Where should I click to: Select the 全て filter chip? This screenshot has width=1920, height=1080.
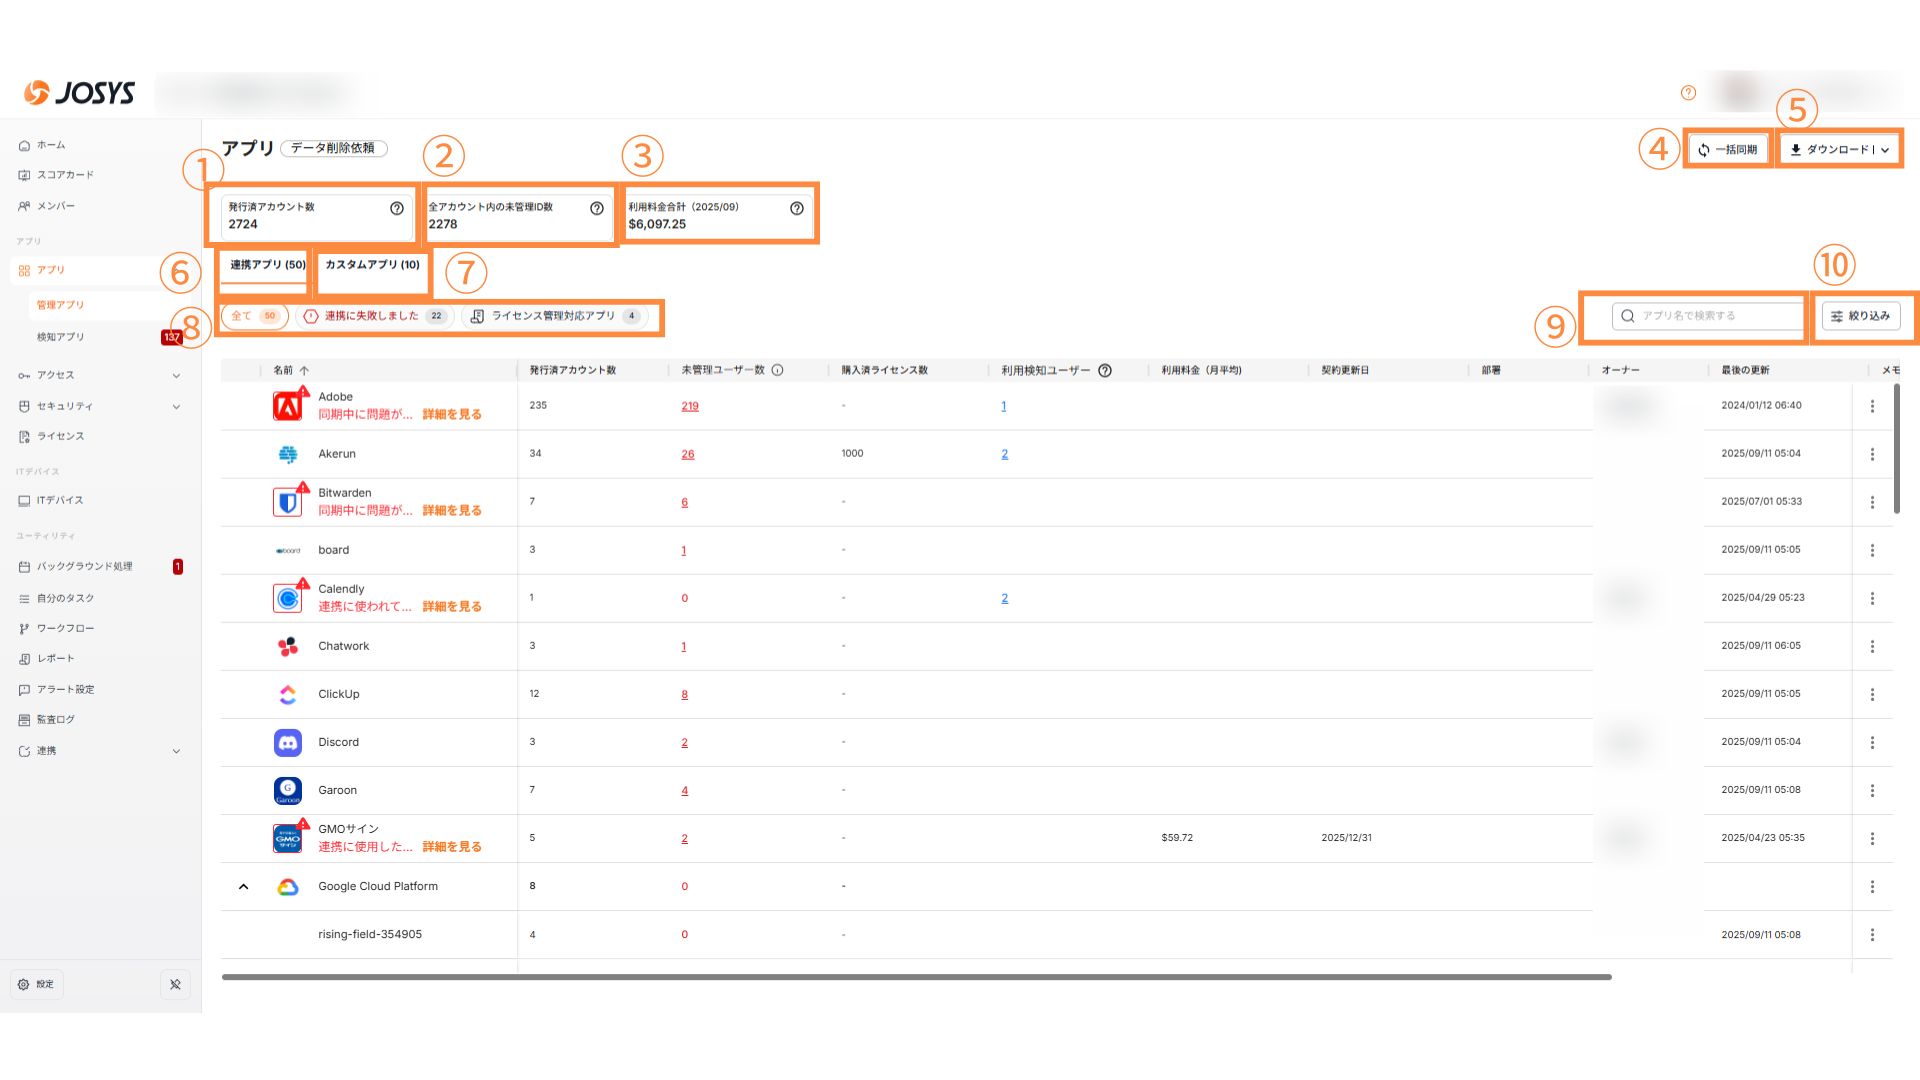[254, 316]
